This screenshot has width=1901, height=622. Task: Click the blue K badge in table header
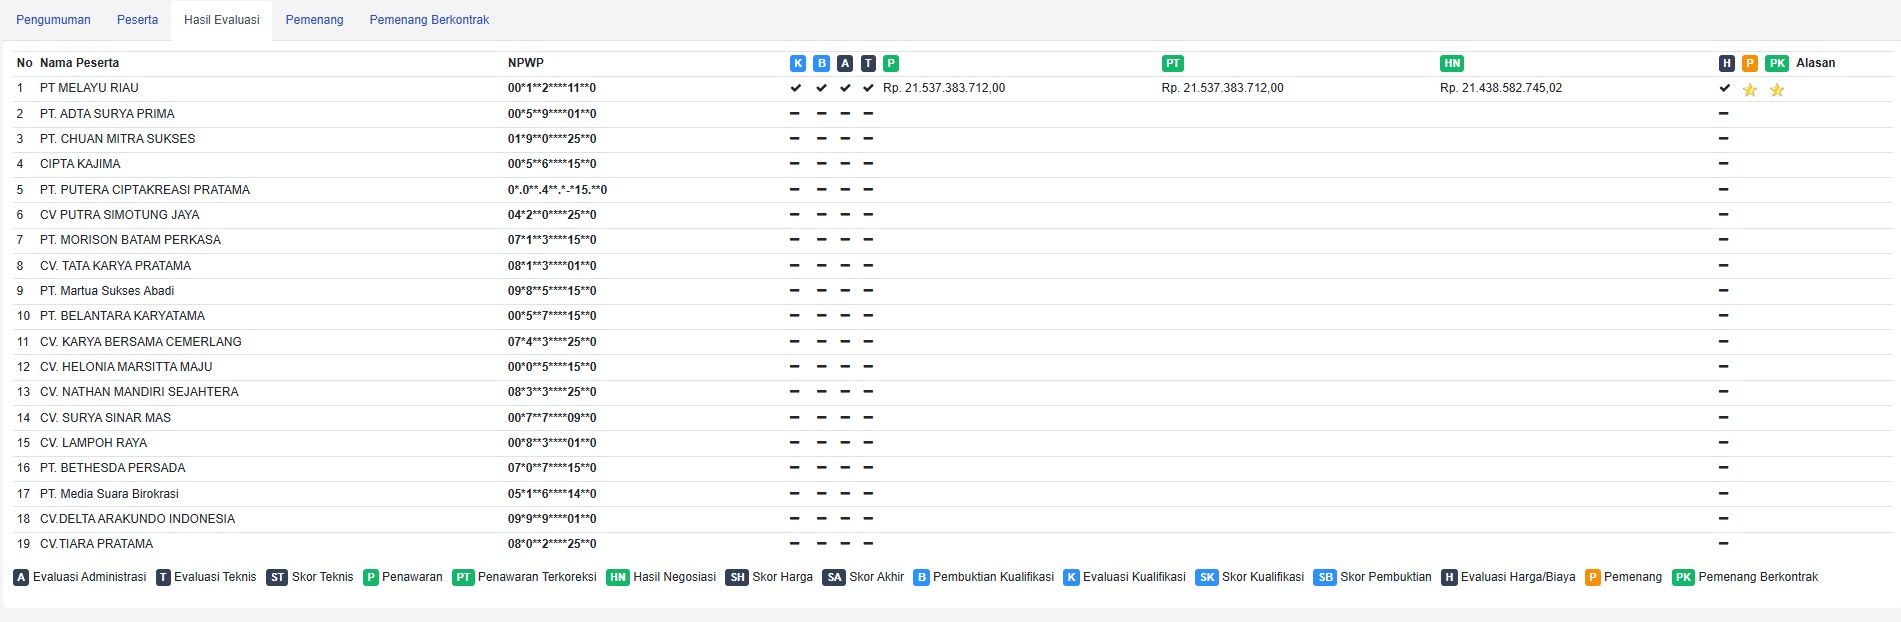pyautogui.click(x=798, y=63)
